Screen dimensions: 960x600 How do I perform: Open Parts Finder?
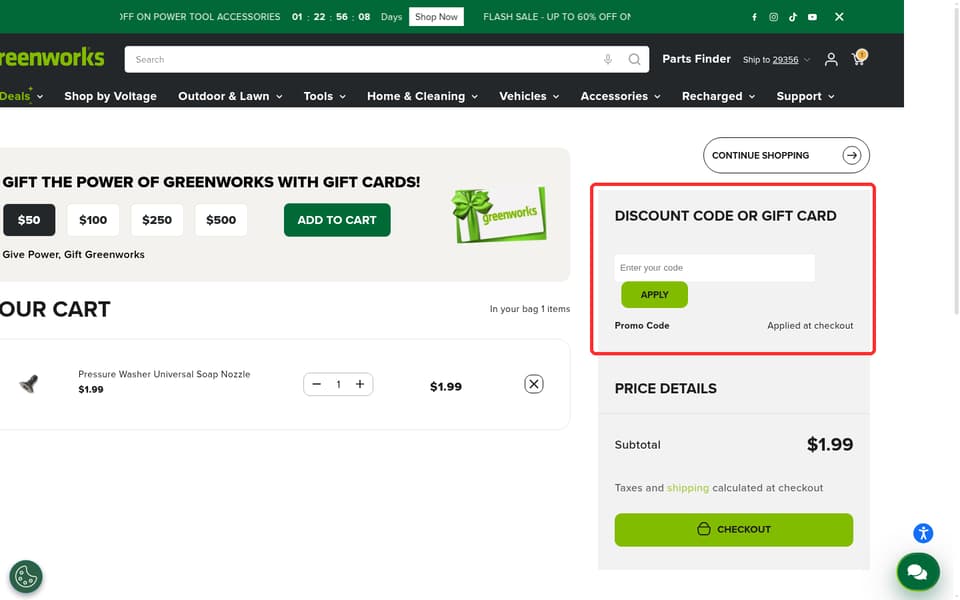696,59
